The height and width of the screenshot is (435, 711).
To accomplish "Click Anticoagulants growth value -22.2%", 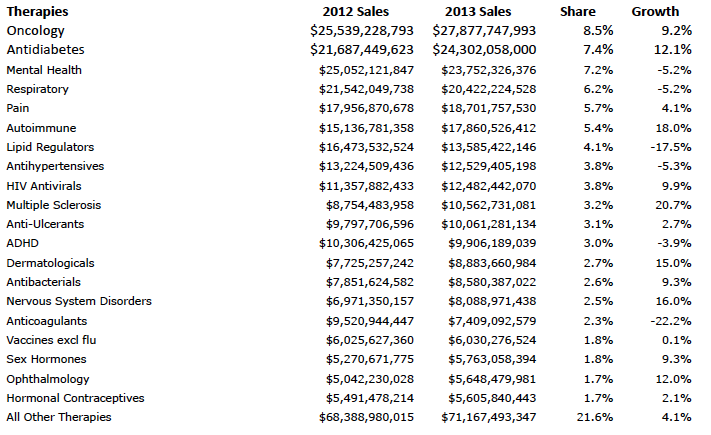I will 671,321.
